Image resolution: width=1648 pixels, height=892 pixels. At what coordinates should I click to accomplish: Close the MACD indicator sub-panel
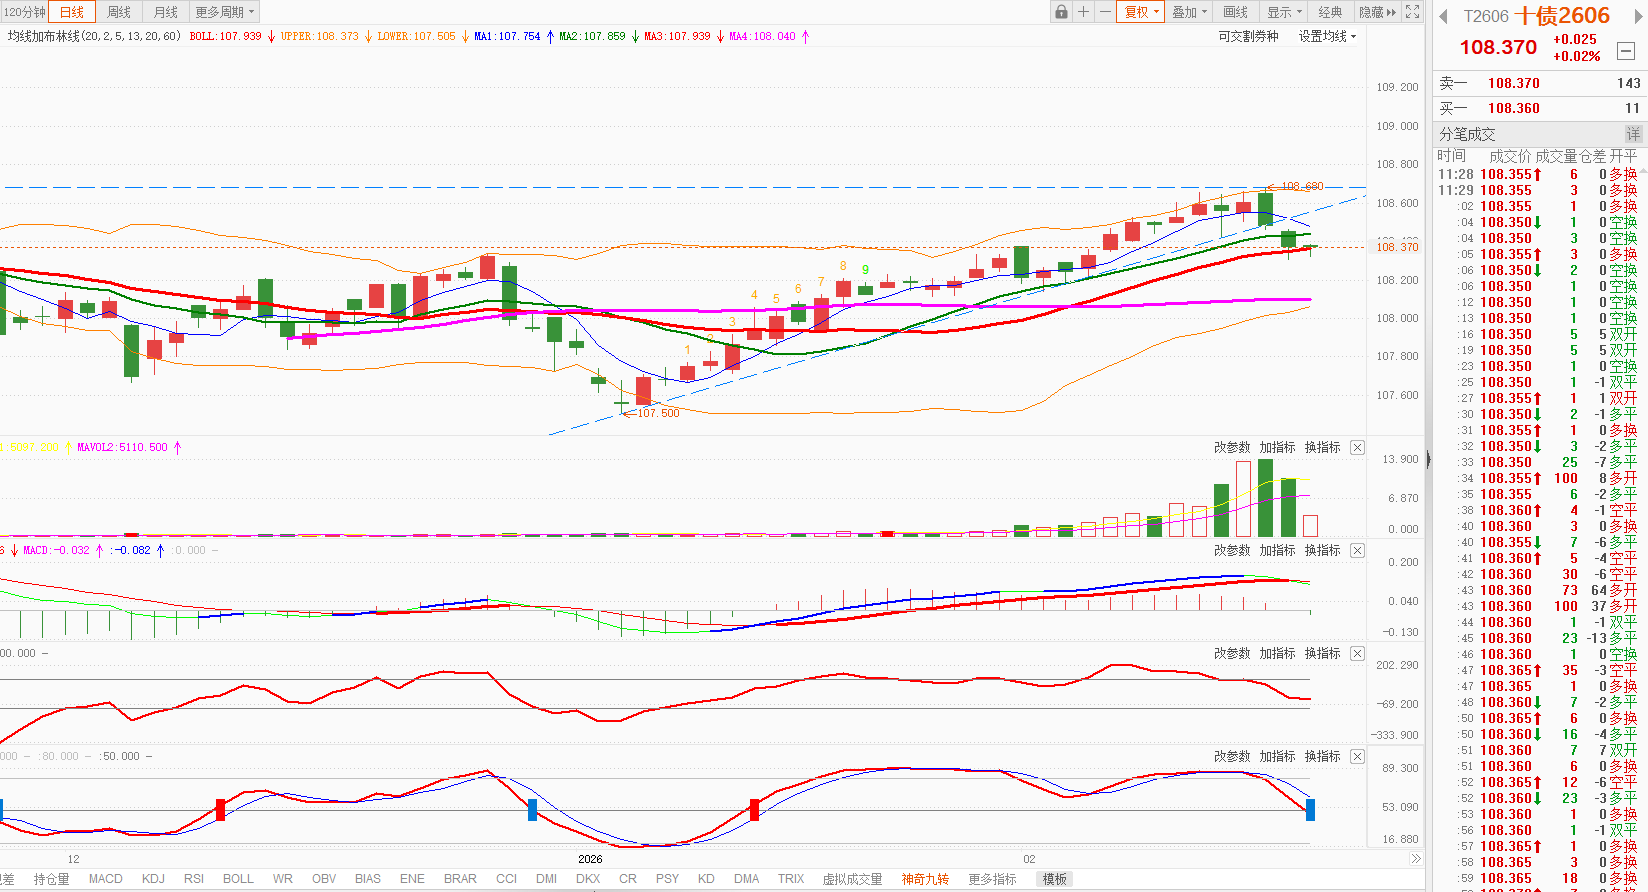coord(1357,551)
